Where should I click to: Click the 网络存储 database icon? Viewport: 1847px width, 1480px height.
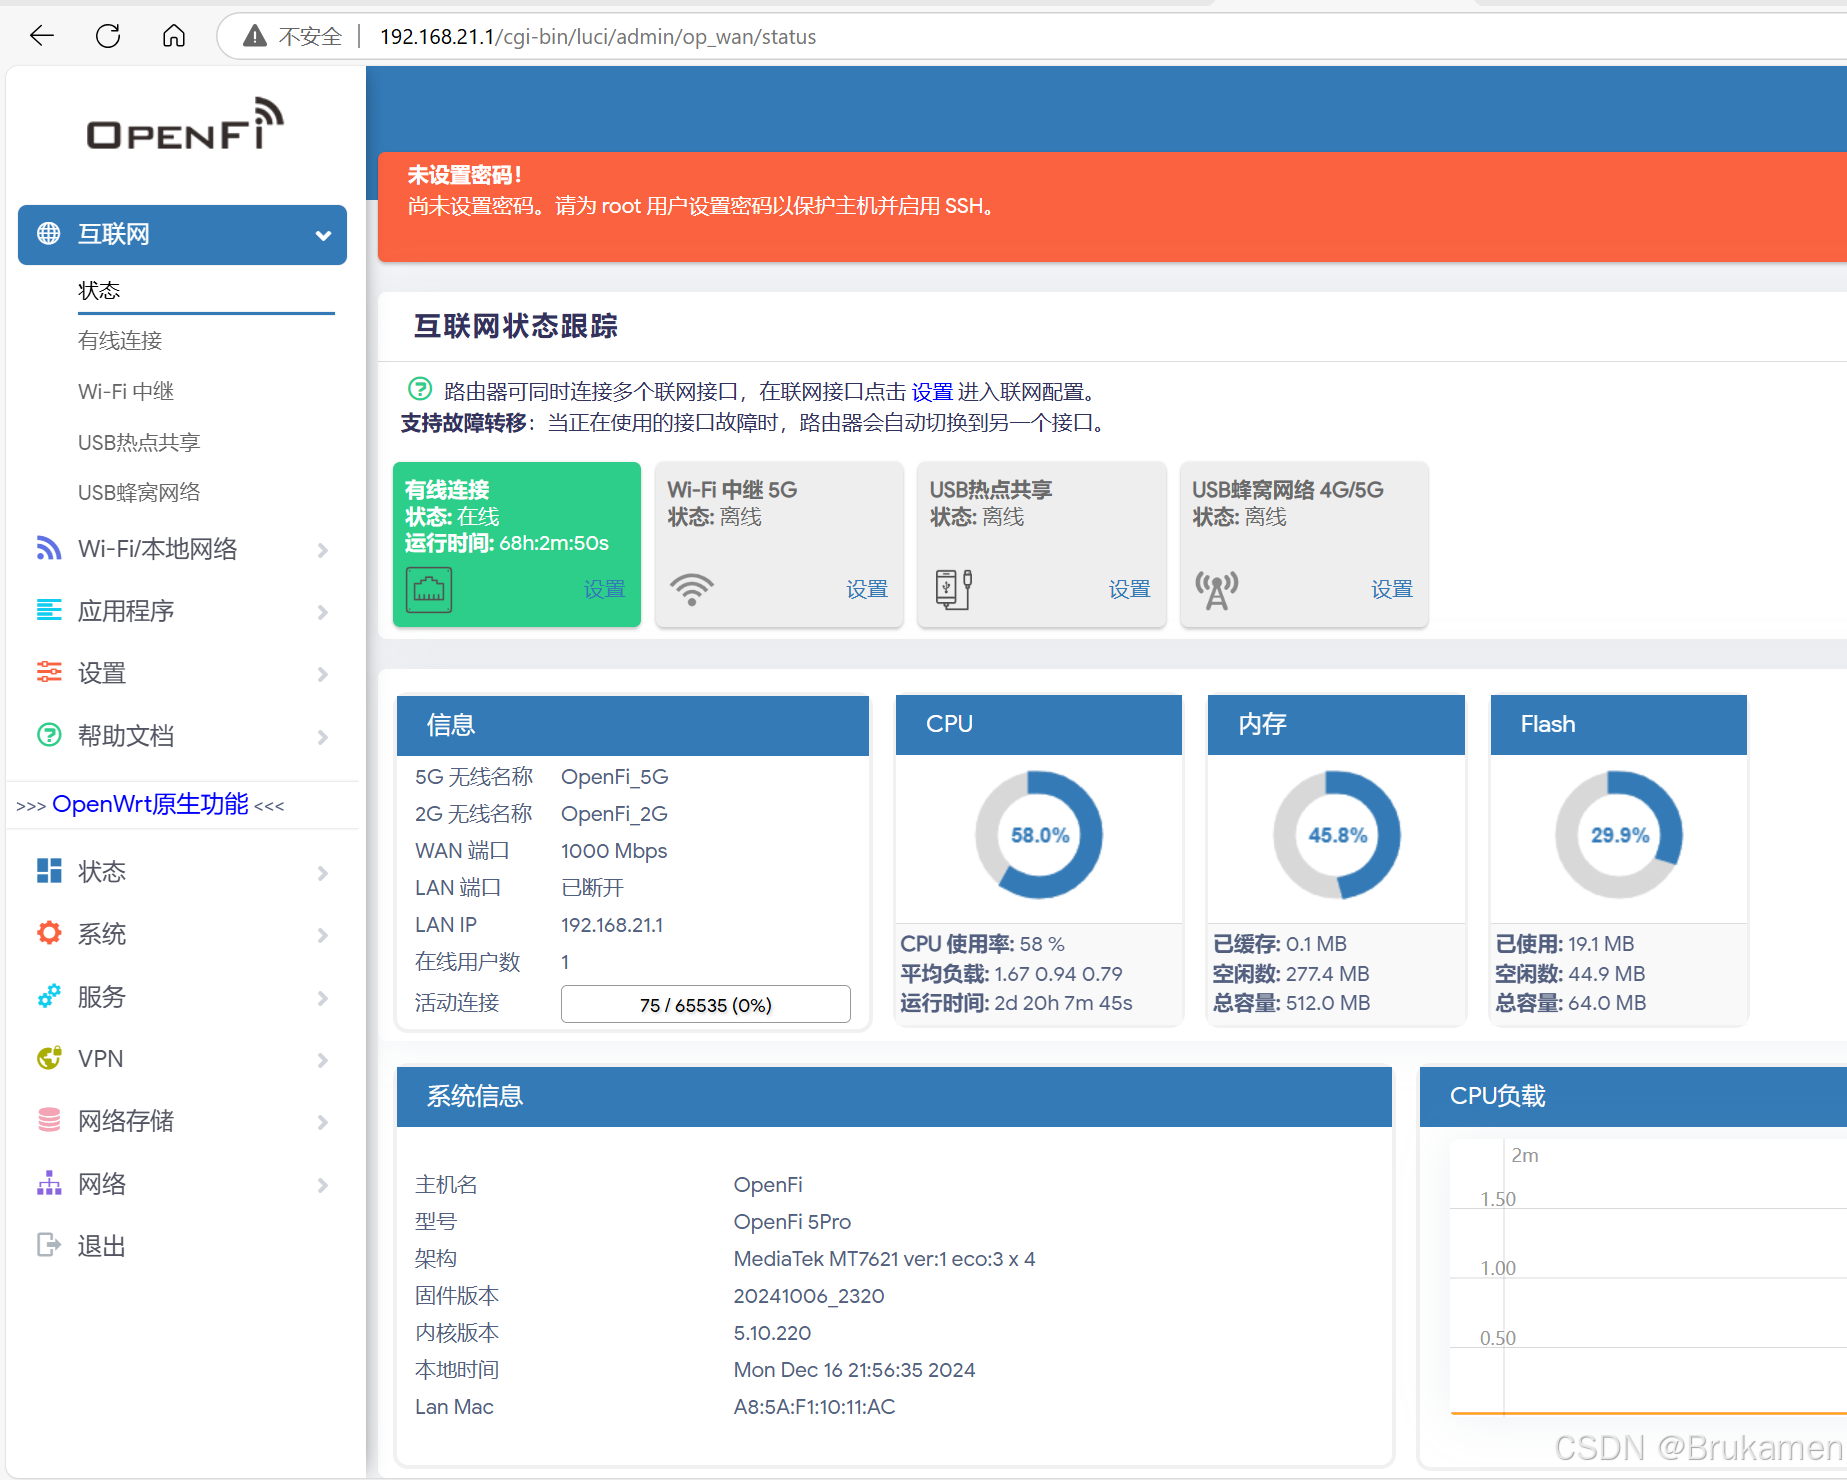(x=49, y=1120)
